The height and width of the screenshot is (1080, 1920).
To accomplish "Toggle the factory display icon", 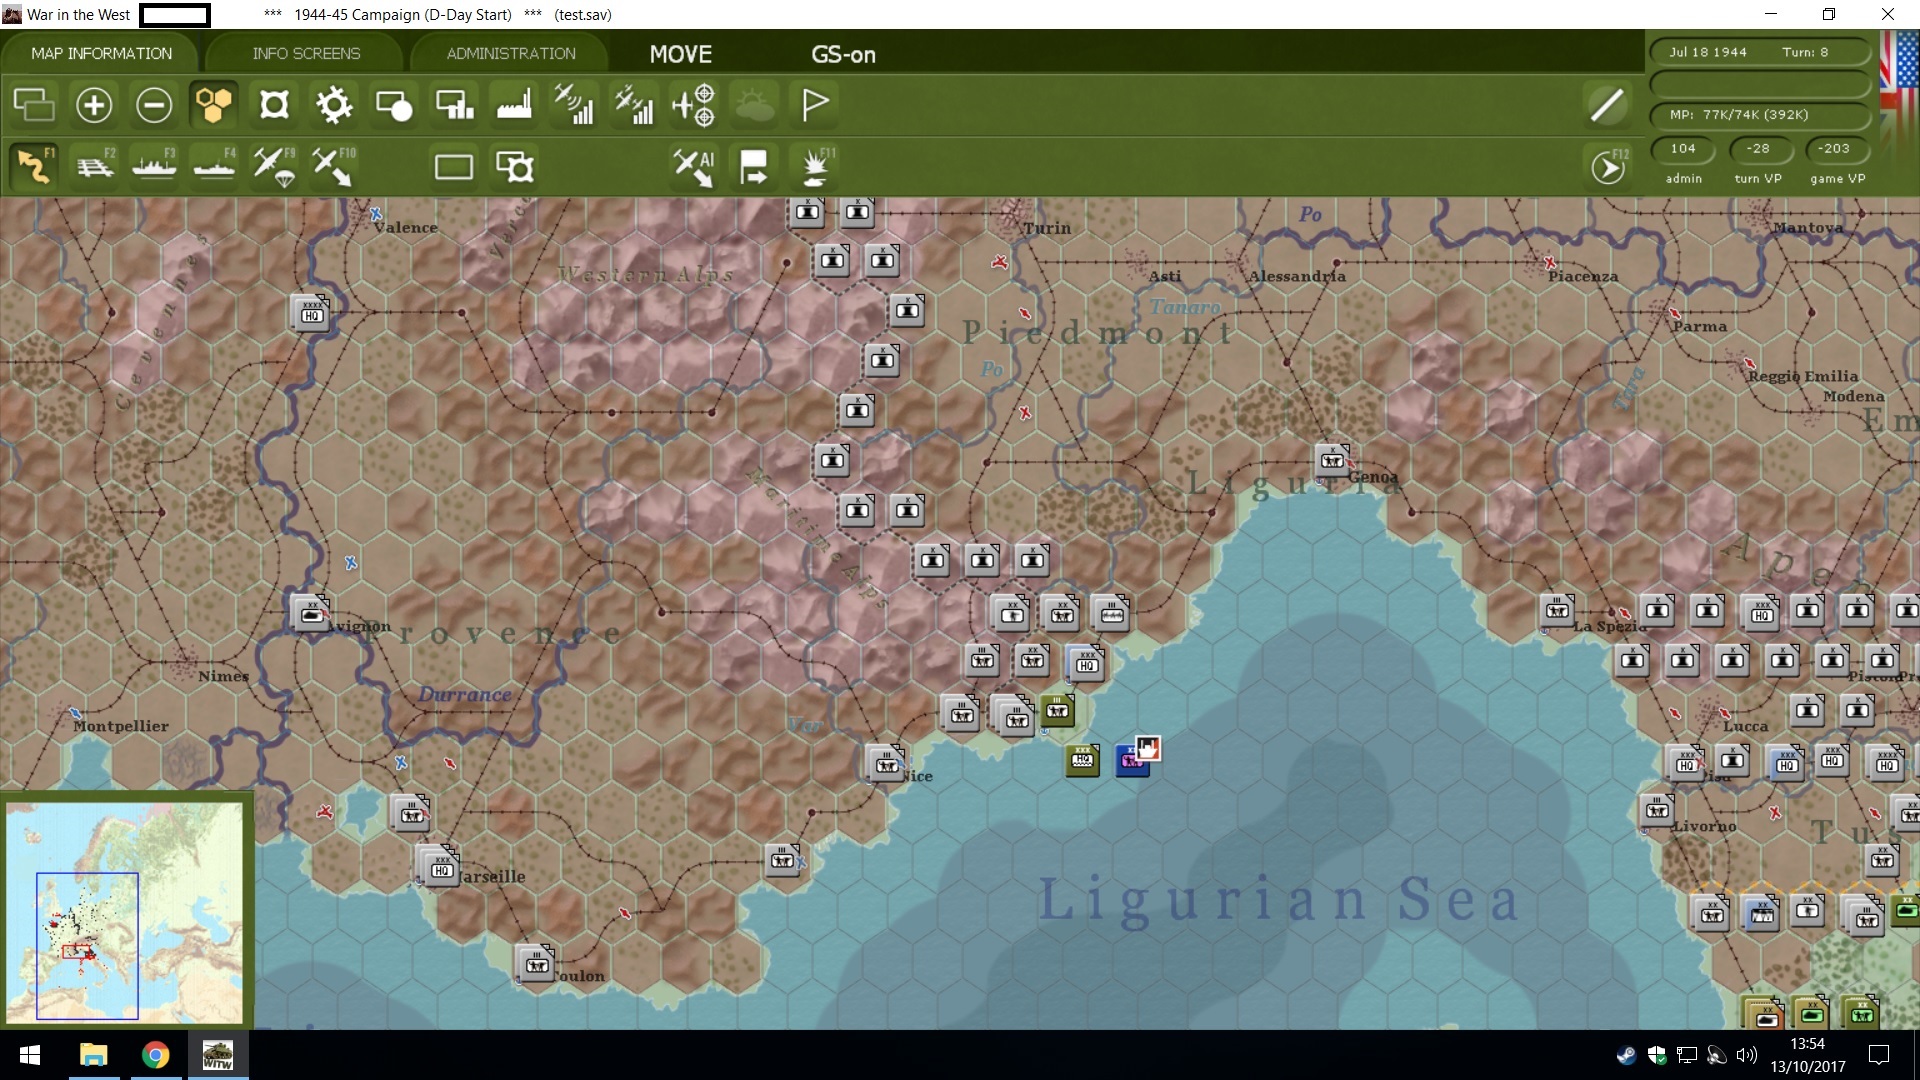I will (514, 105).
